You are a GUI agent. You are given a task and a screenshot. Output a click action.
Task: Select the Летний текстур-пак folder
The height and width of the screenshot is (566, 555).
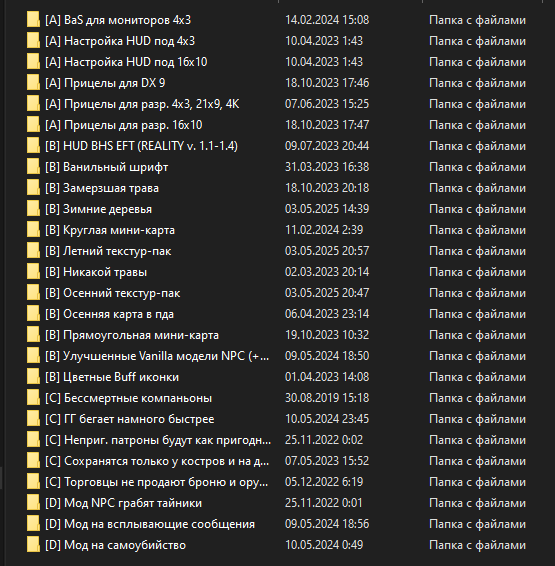[x=108, y=251]
